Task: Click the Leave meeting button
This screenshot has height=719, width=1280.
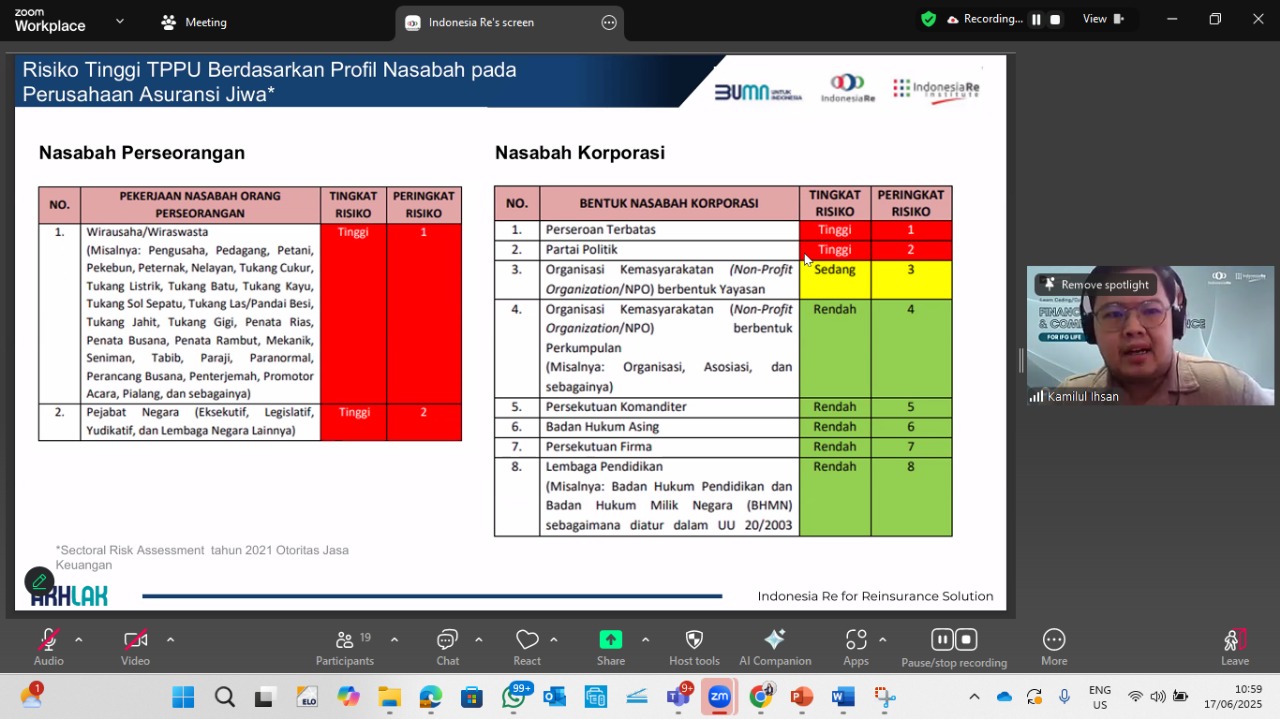Action: 1234,646
